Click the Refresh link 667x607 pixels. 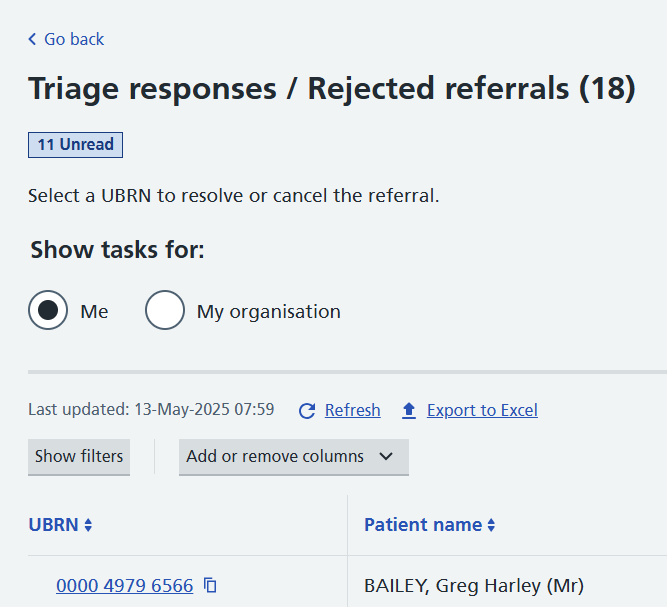(352, 410)
